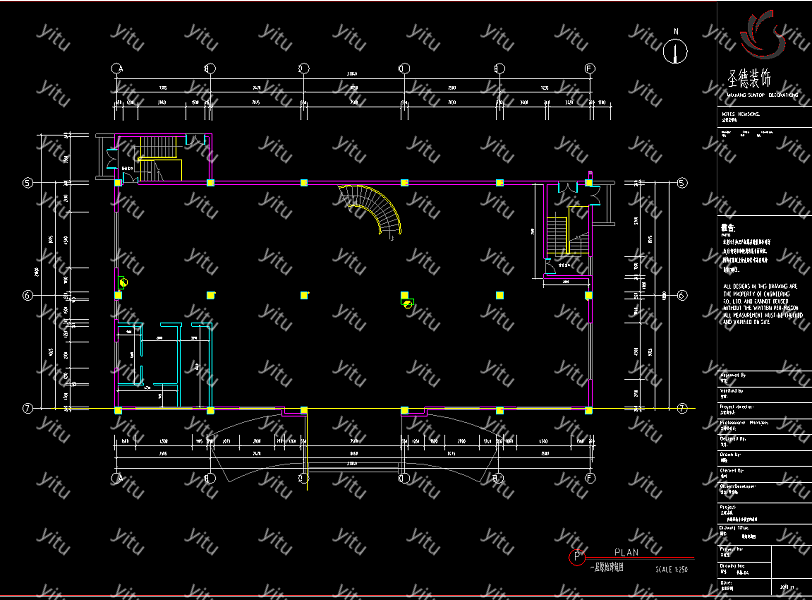Click grid bubble 6 on right side

pyautogui.click(x=682, y=295)
